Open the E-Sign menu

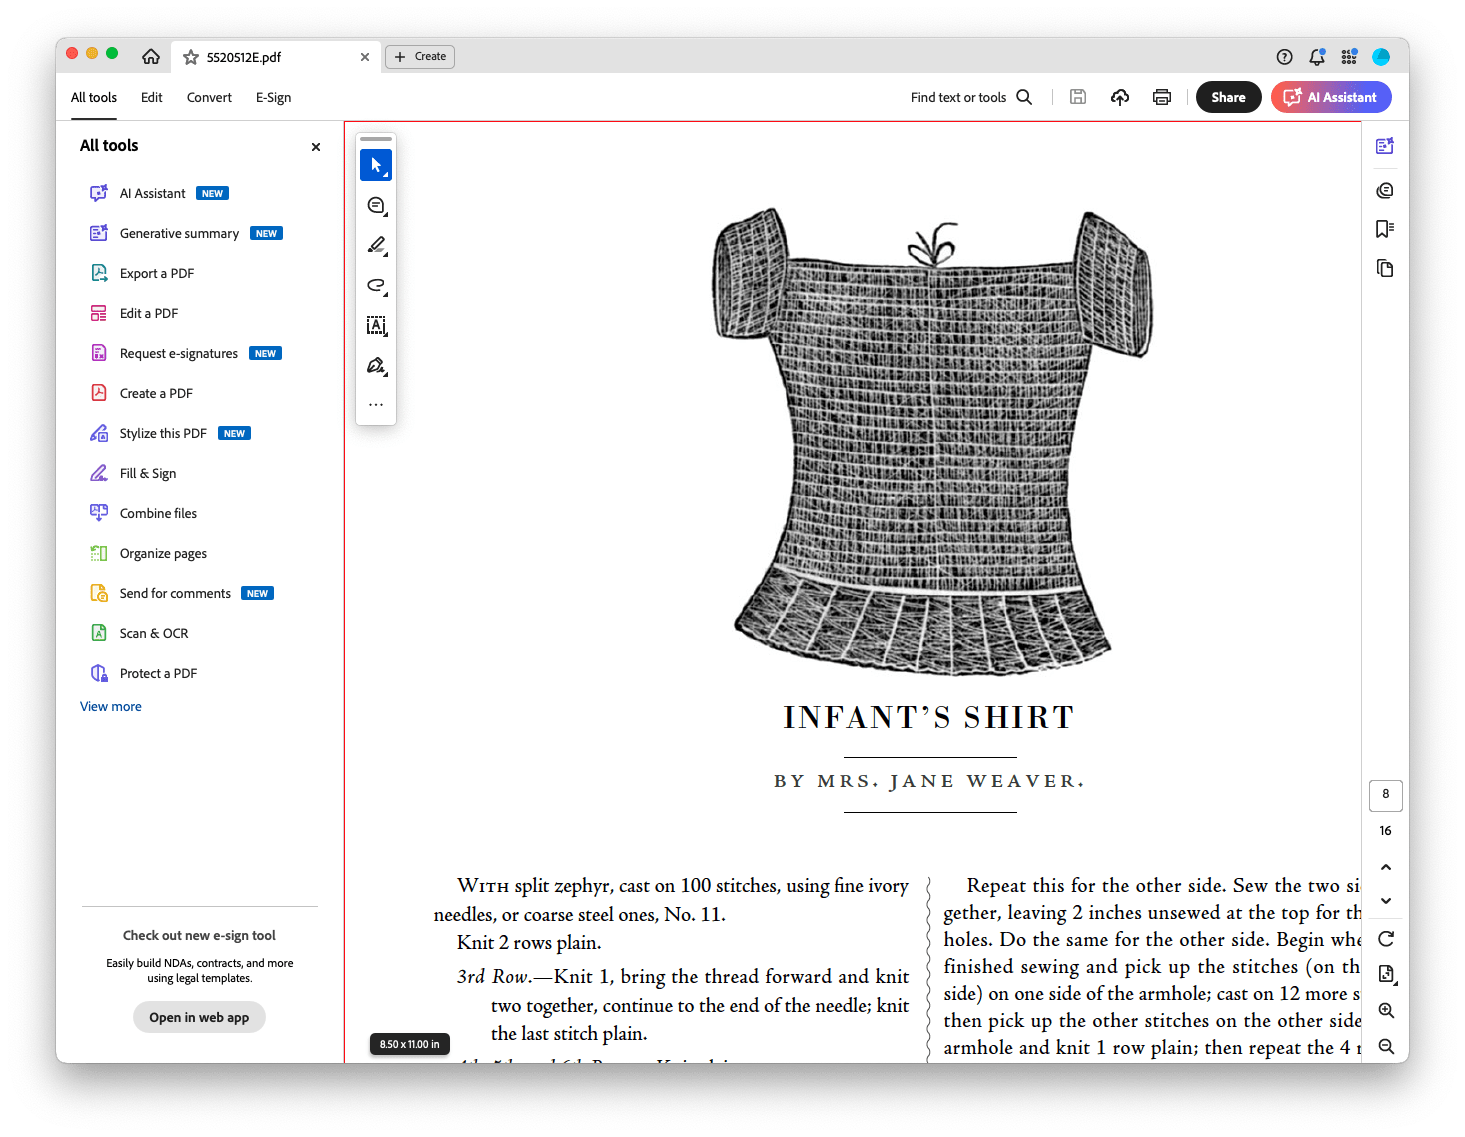[x=273, y=97]
